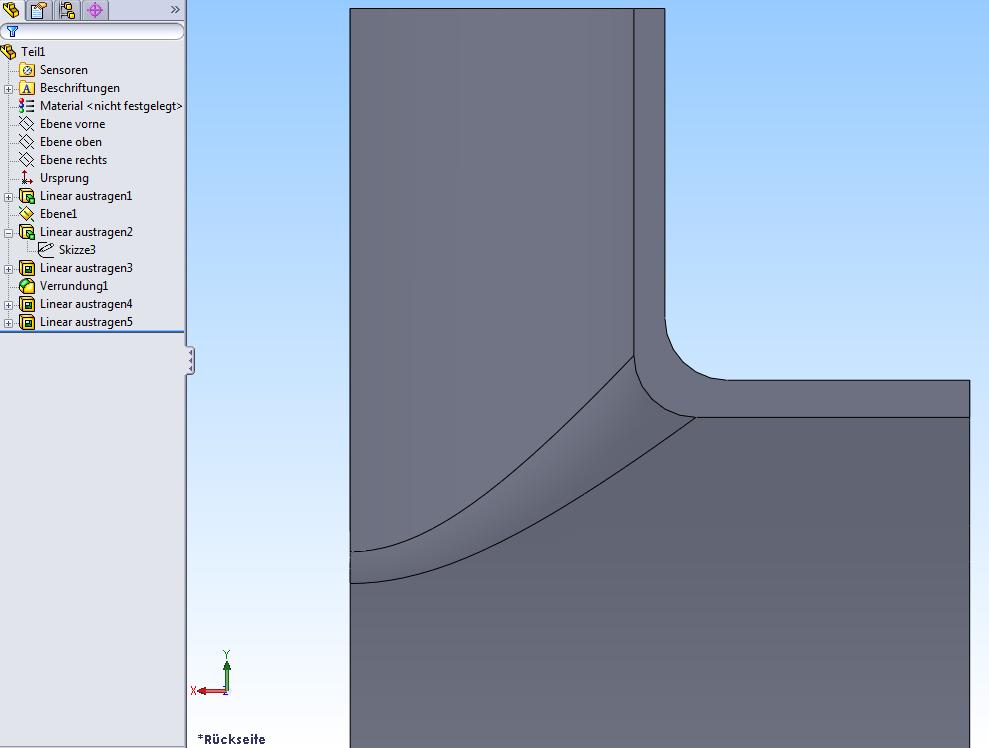Select the Ursprung label

click(x=64, y=178)
